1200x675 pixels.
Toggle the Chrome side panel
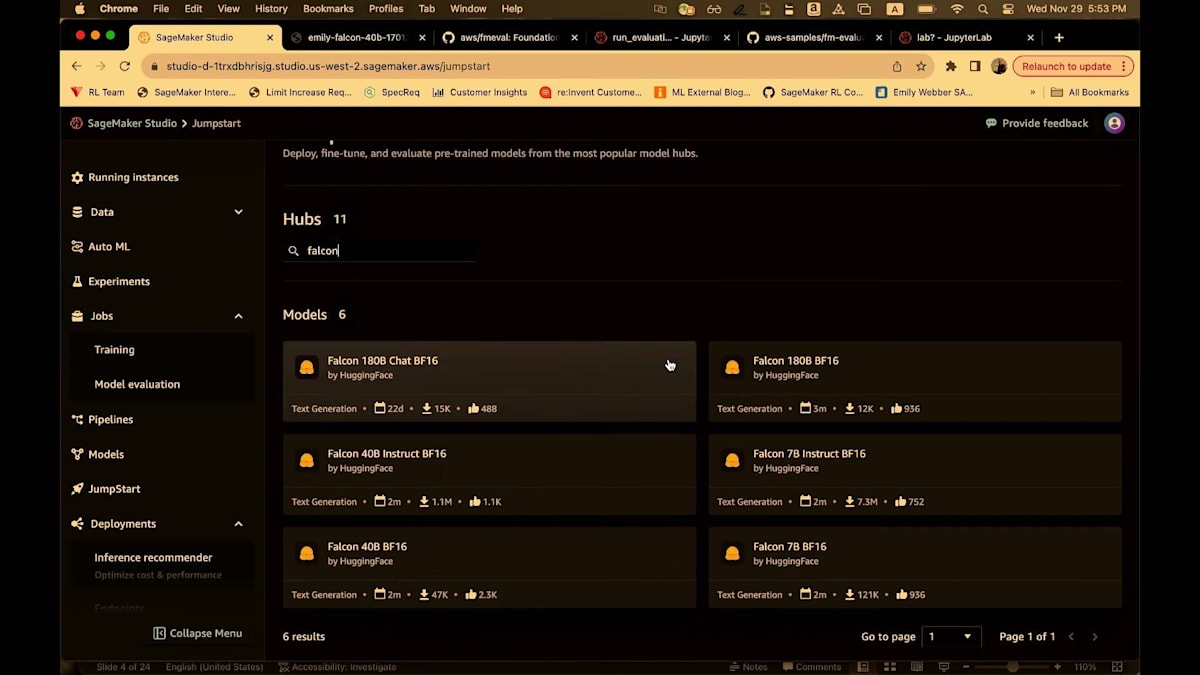tap(975, 66)
